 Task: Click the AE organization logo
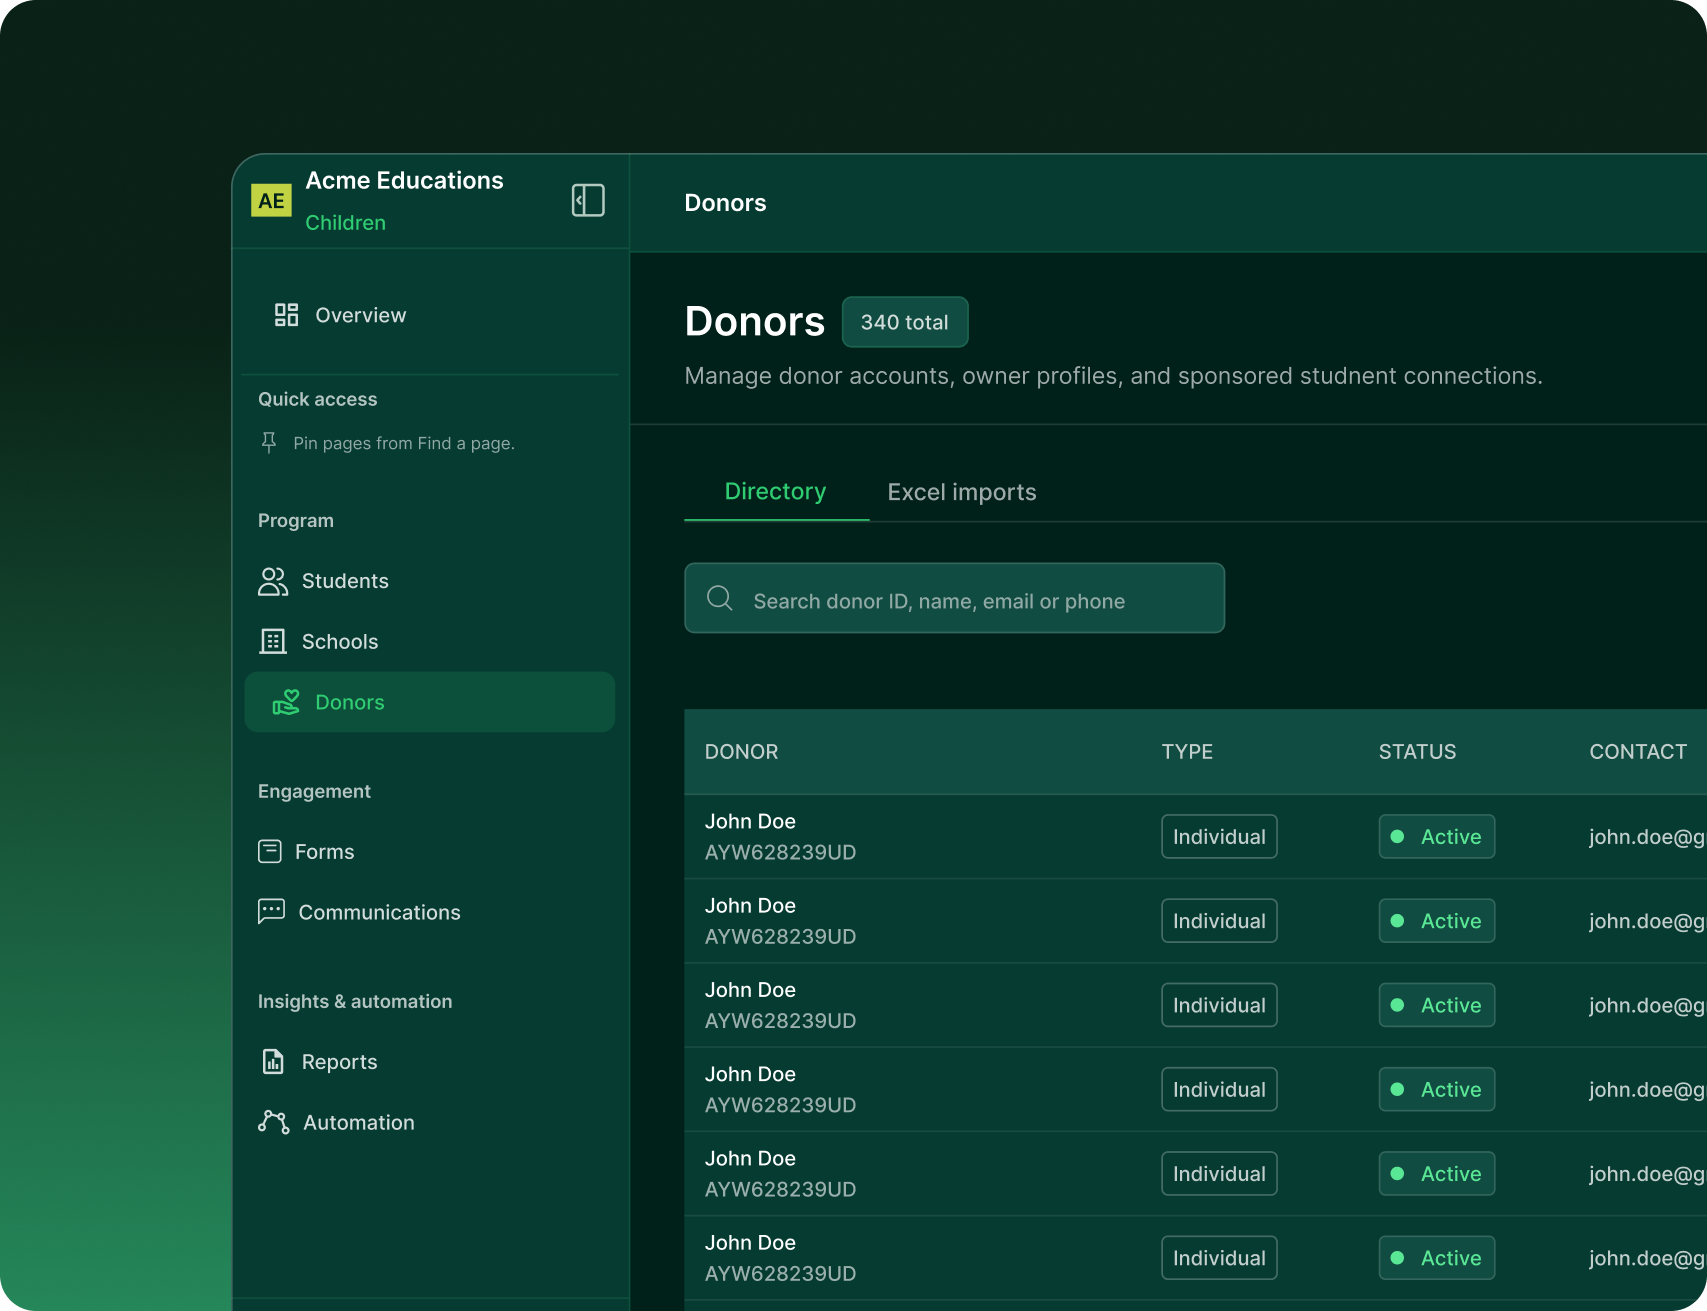tap(271, 200)
